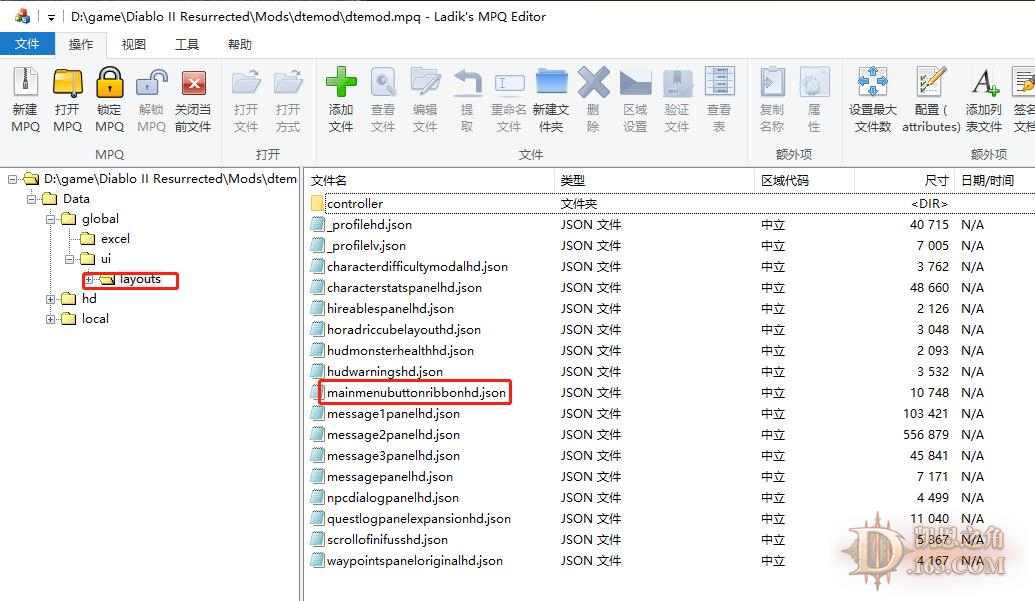Select the Data folder in the tree
The height and width of the screenshot is (601, 1035).
pyautogui.click(x=76, y=199)
